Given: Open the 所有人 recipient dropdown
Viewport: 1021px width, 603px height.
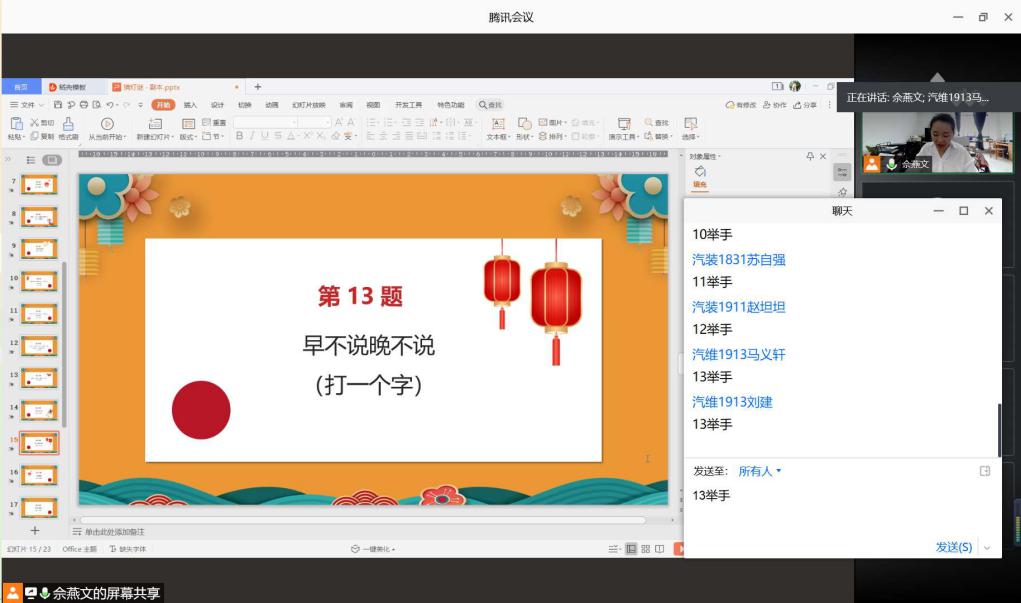Looking at the screenshot, I should [x=759, y=471].
